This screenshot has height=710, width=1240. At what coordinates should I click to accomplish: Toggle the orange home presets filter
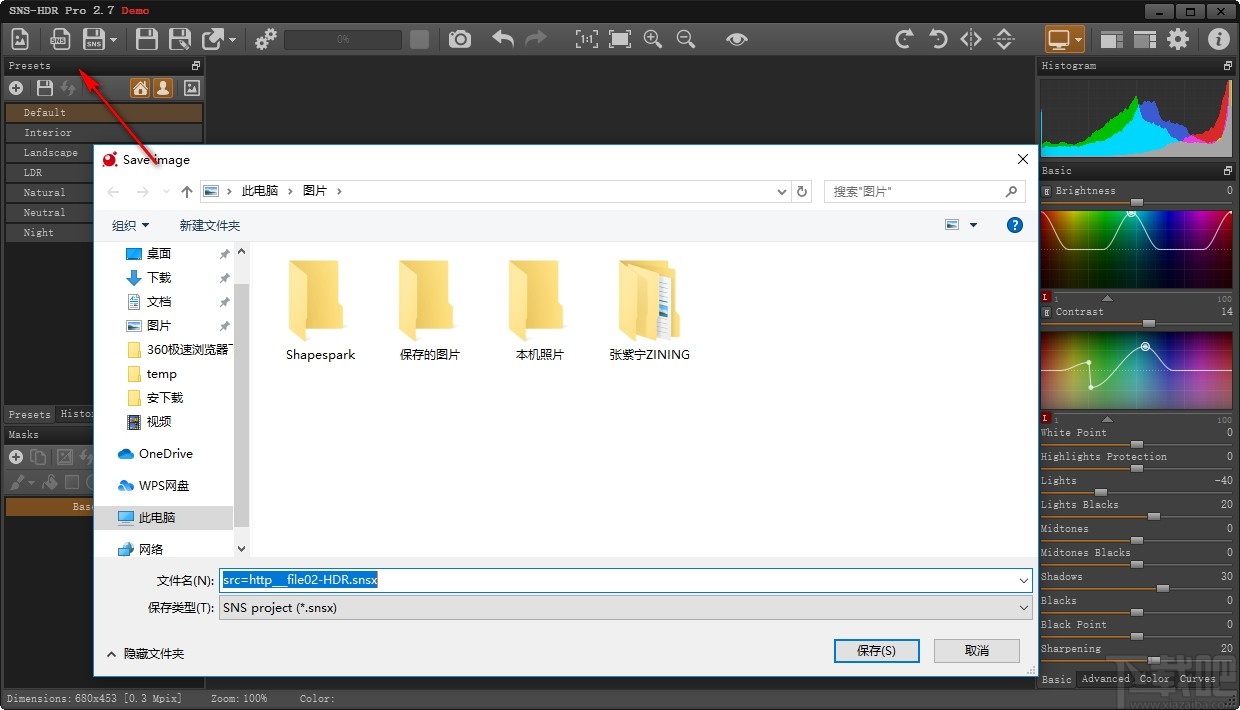coord(140,88)
